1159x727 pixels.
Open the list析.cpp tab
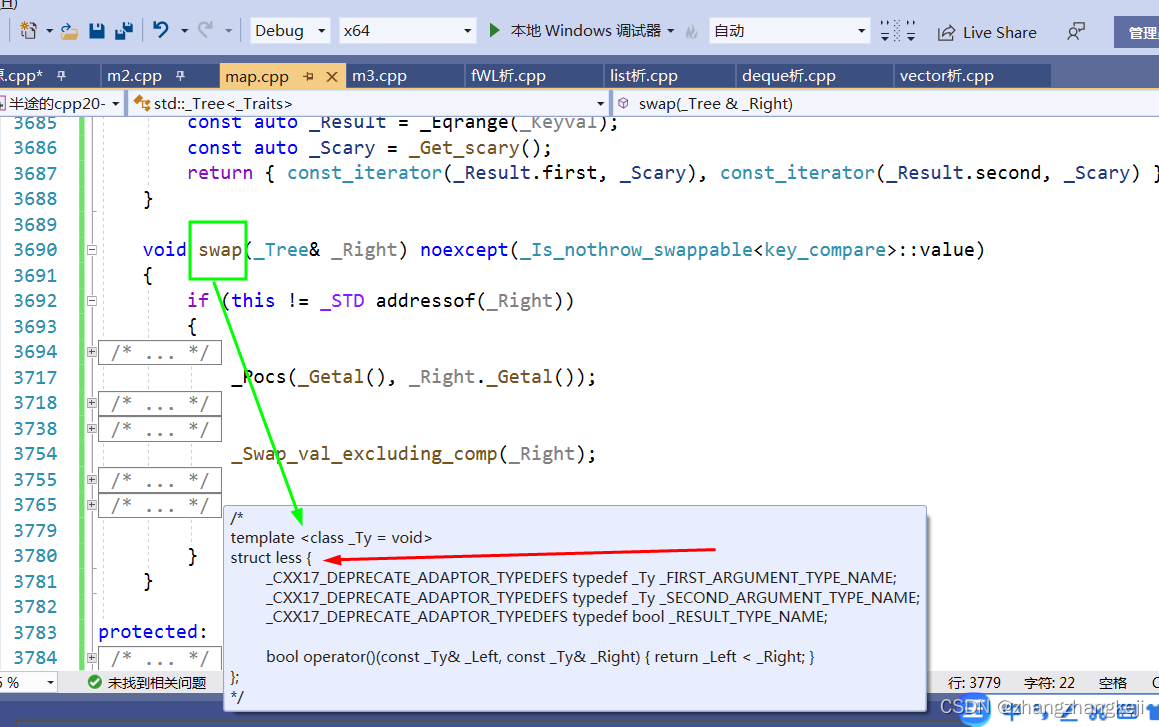point(644,76)
